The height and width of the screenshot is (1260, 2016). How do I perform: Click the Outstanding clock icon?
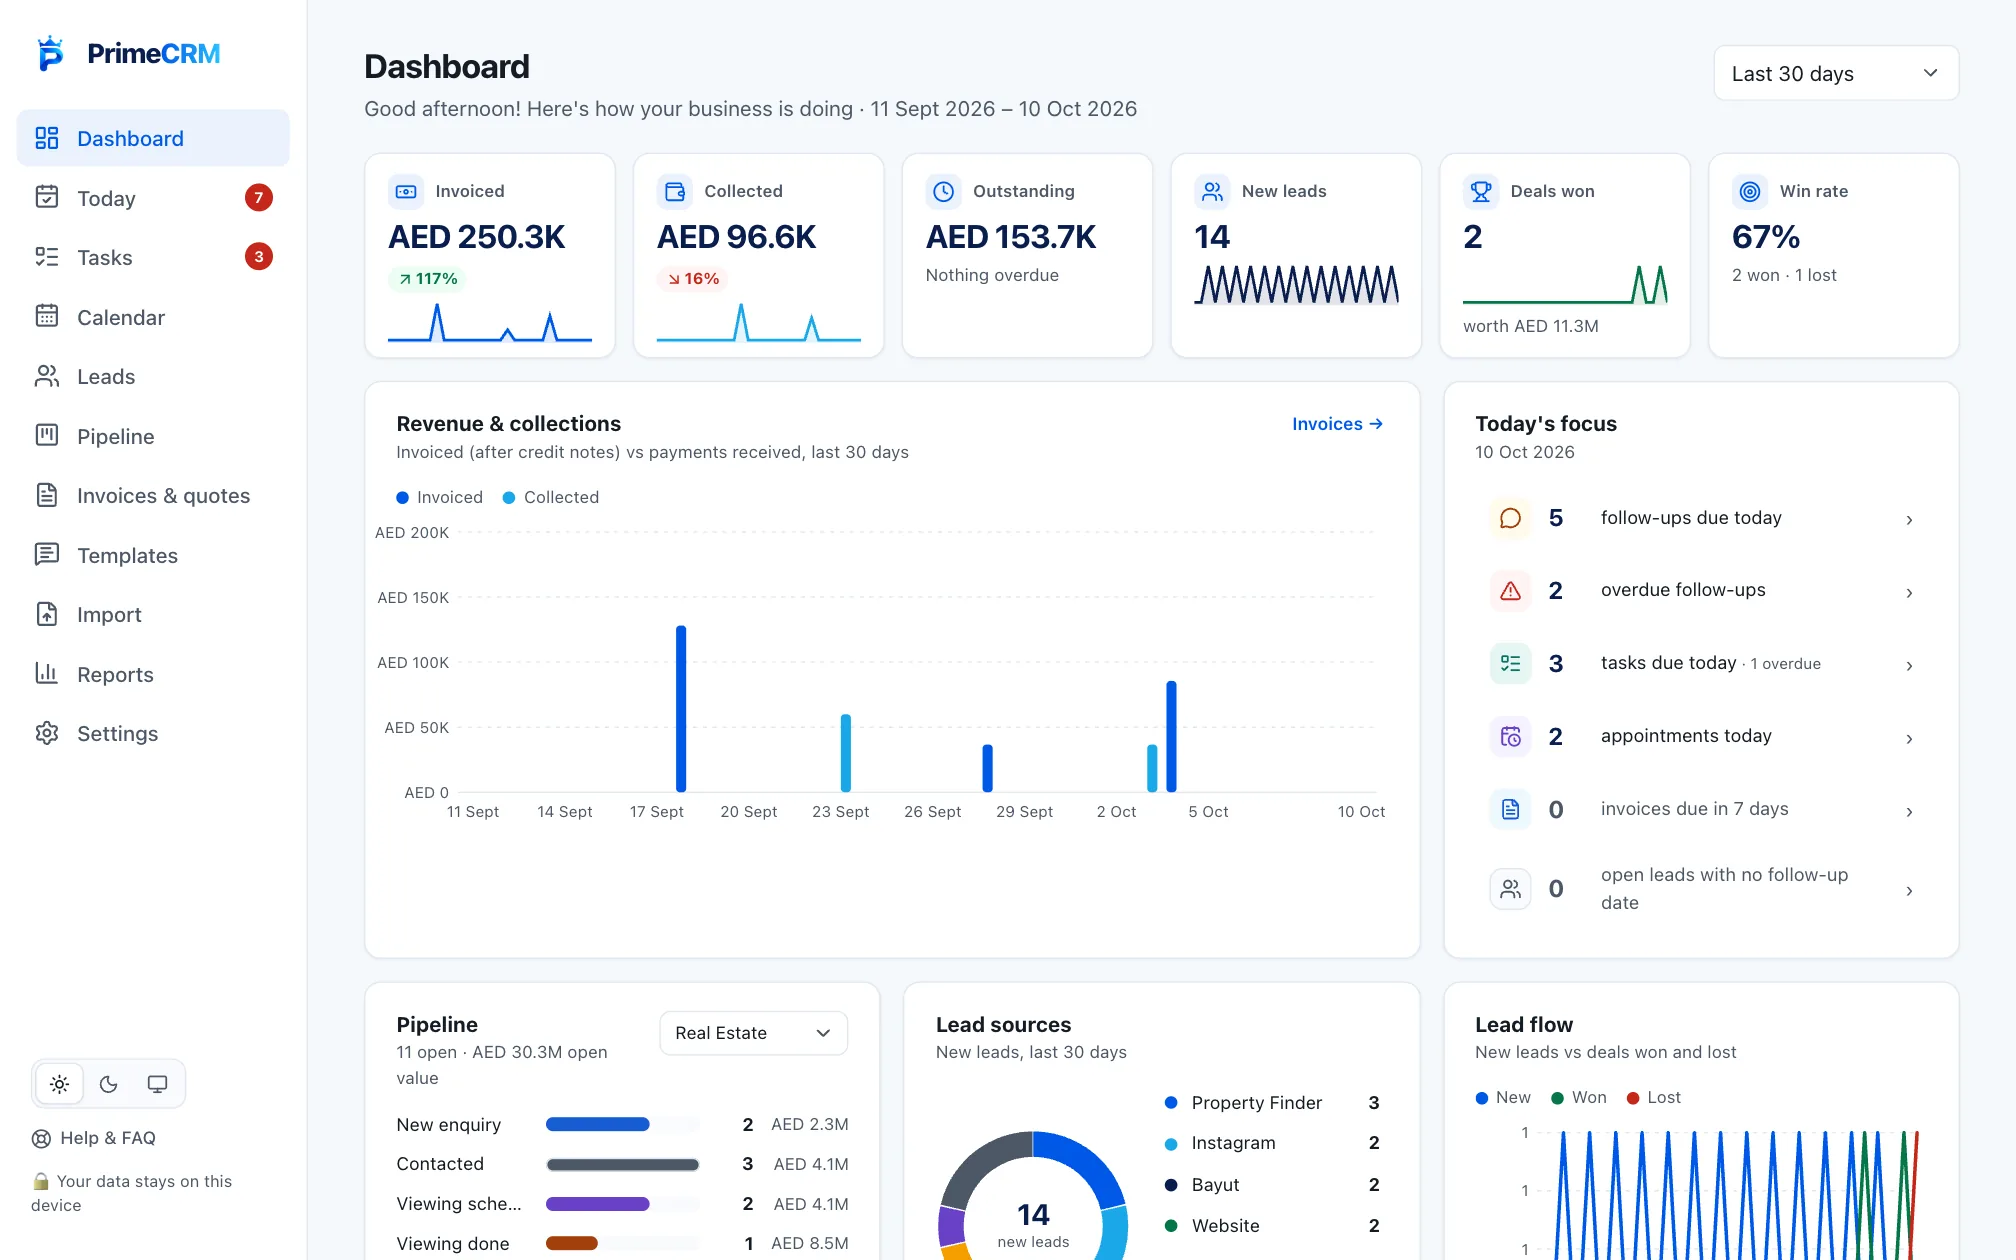[943, 191]
